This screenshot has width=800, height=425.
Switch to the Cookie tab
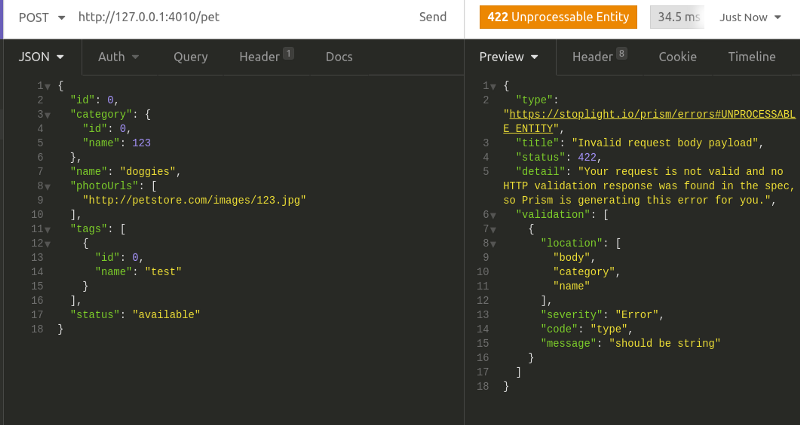[677, 57]
